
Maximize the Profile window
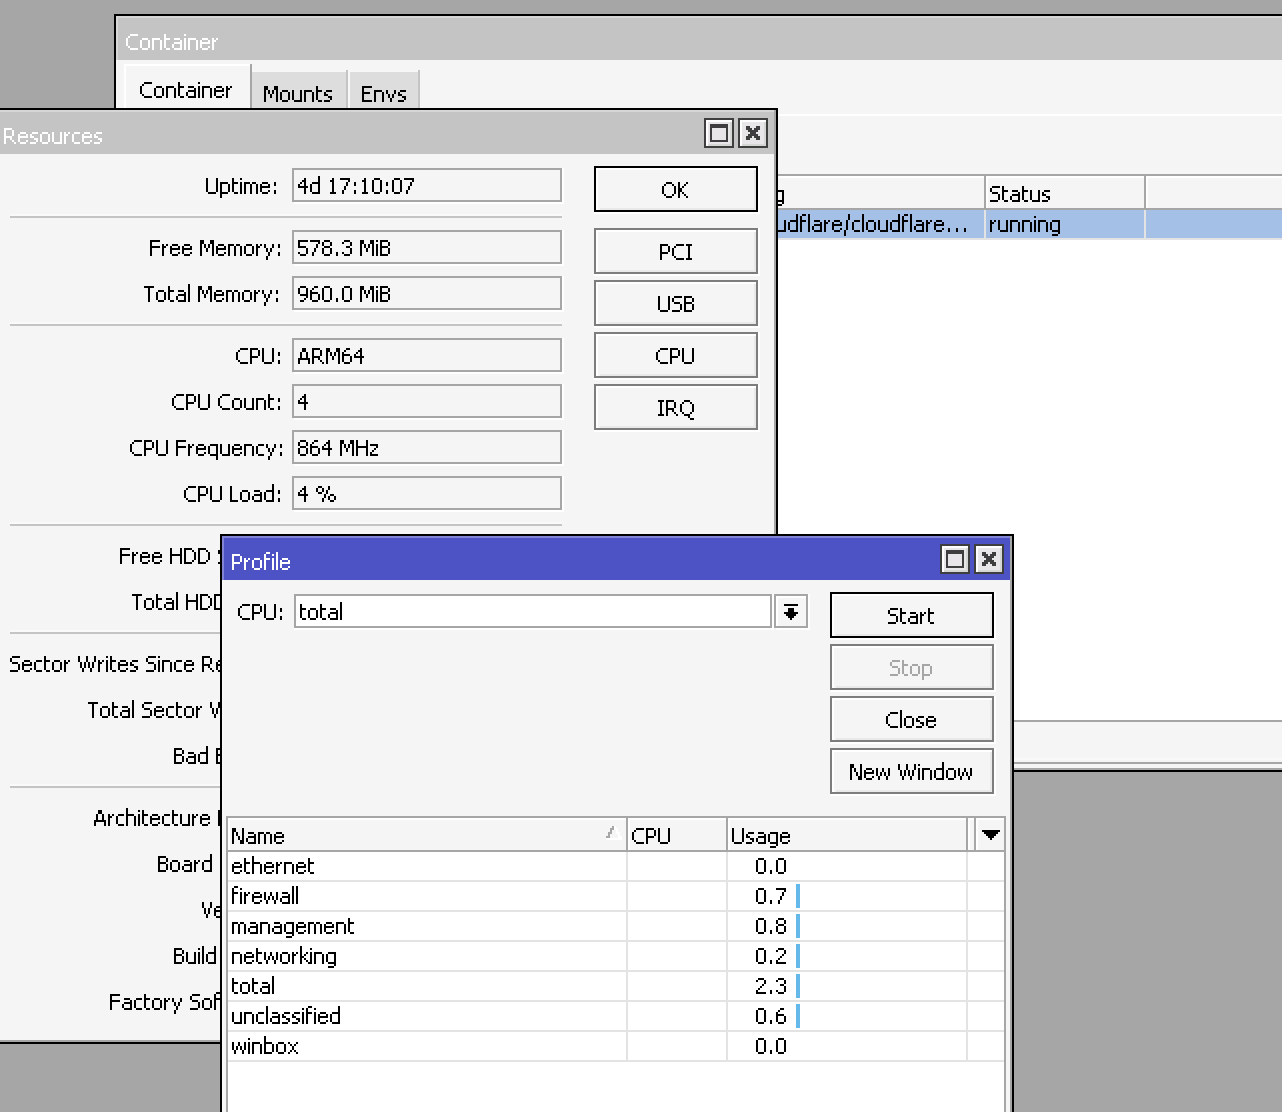[954, 560]
